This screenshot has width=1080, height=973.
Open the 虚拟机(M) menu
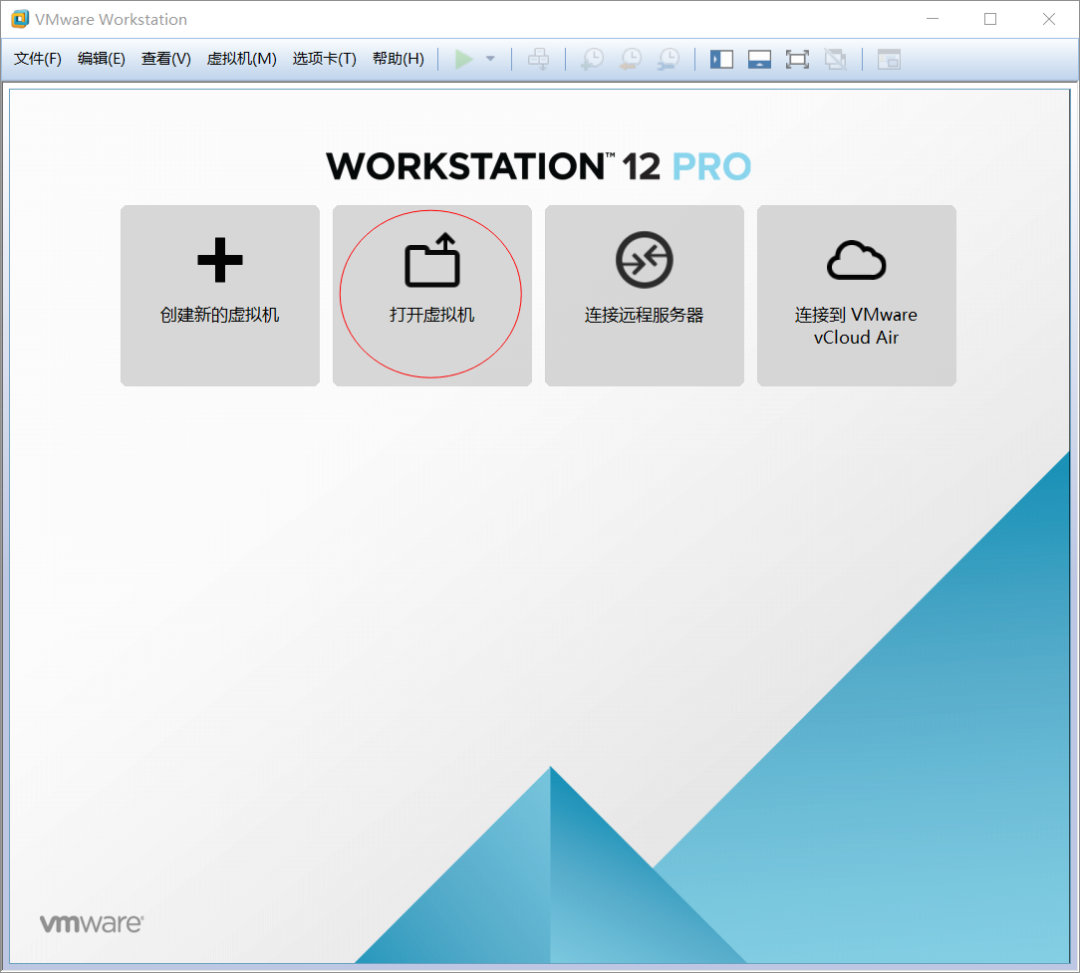click(x=241, y=59)
